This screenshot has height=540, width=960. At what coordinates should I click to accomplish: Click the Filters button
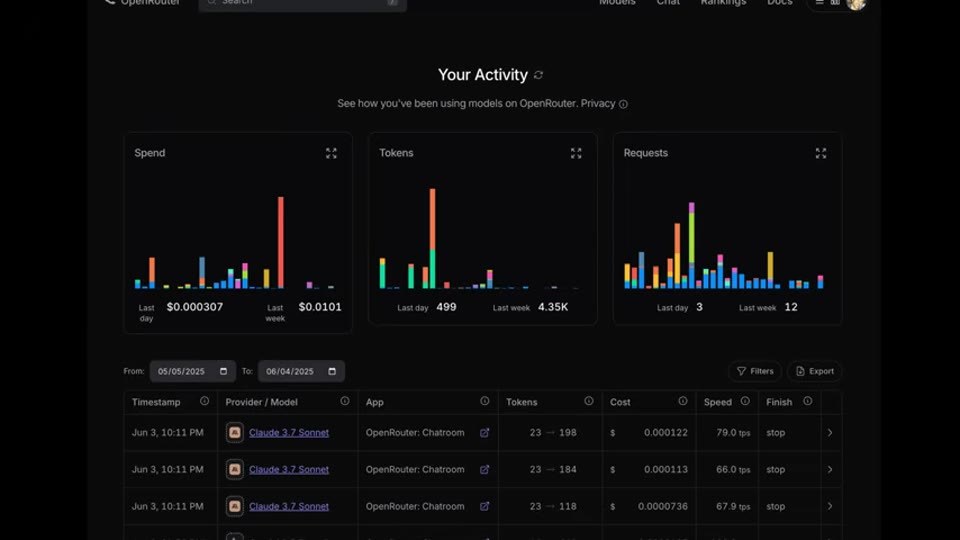[x=755, y=371]
